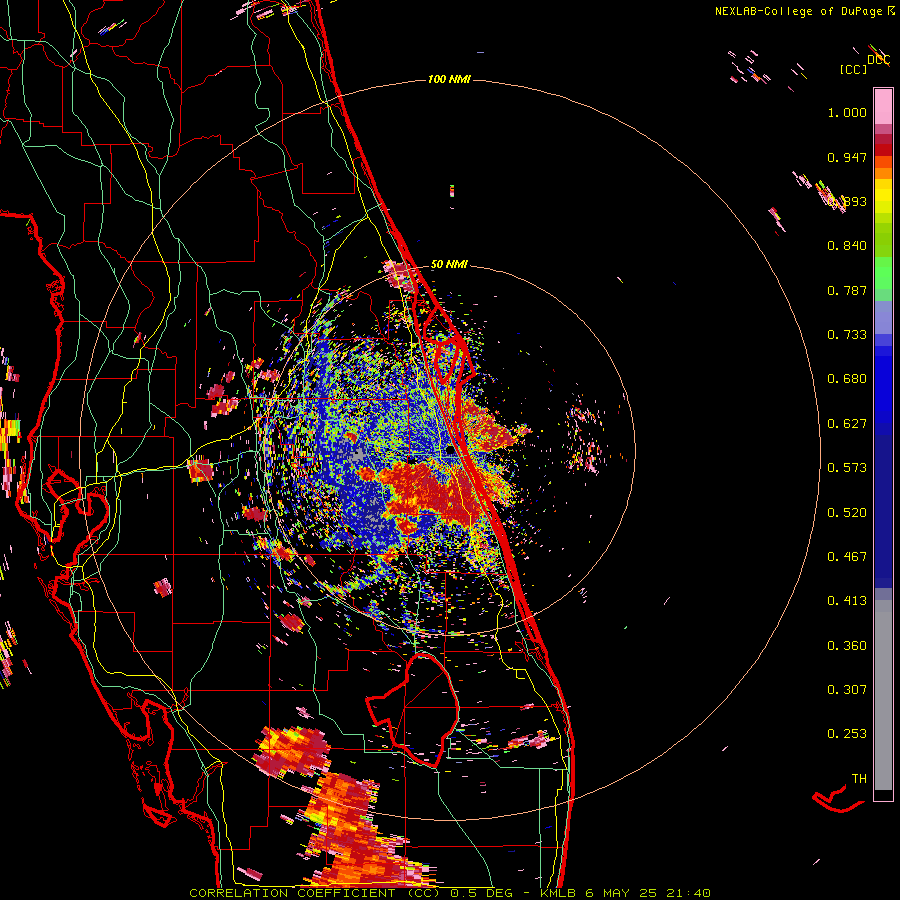This screenshot has width=900, height=900.
Task: Click the 0.413 scale value
Action: pyautogui.click(x=847, y=601)
